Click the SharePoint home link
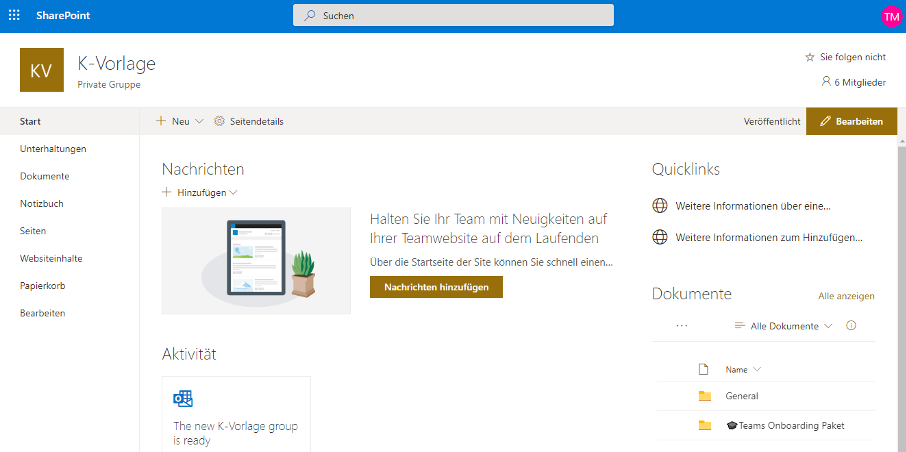The image size is (906, 452). (x=63, y=16)
